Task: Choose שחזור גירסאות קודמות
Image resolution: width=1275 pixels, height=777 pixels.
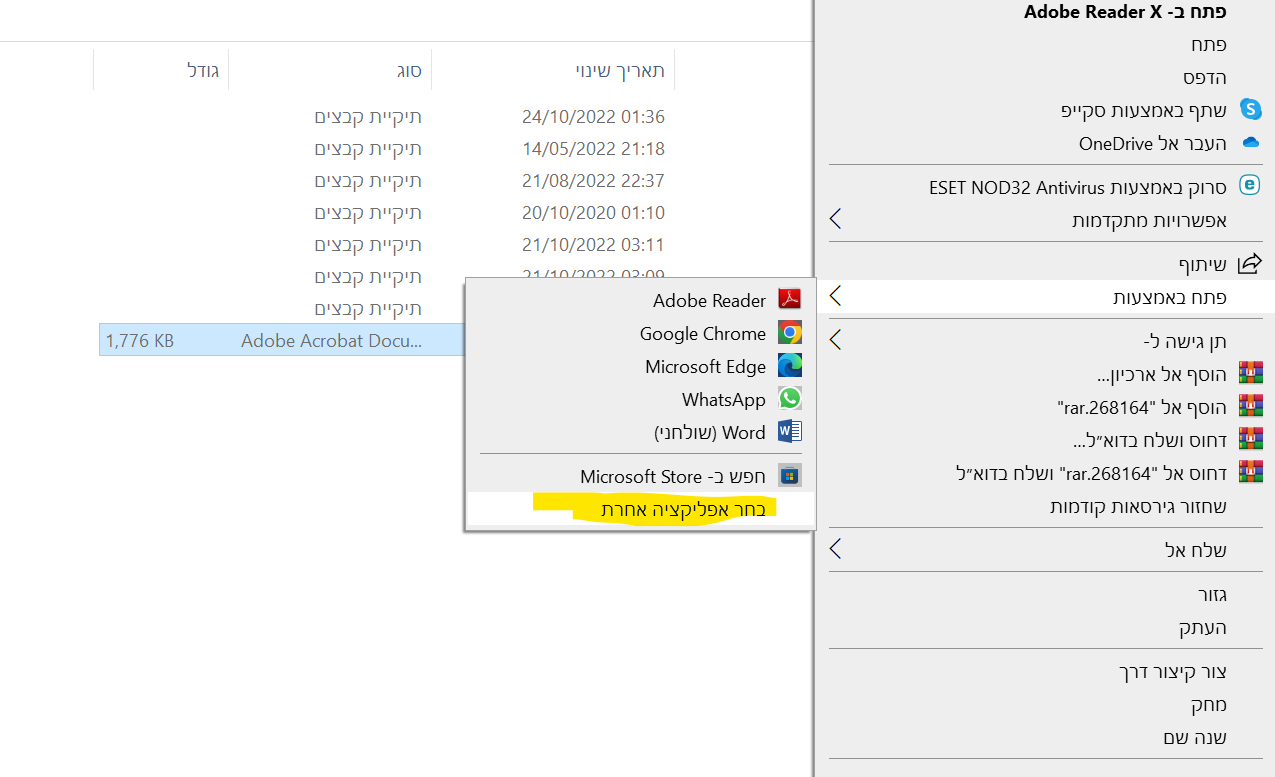Action: click(1138, 506)
